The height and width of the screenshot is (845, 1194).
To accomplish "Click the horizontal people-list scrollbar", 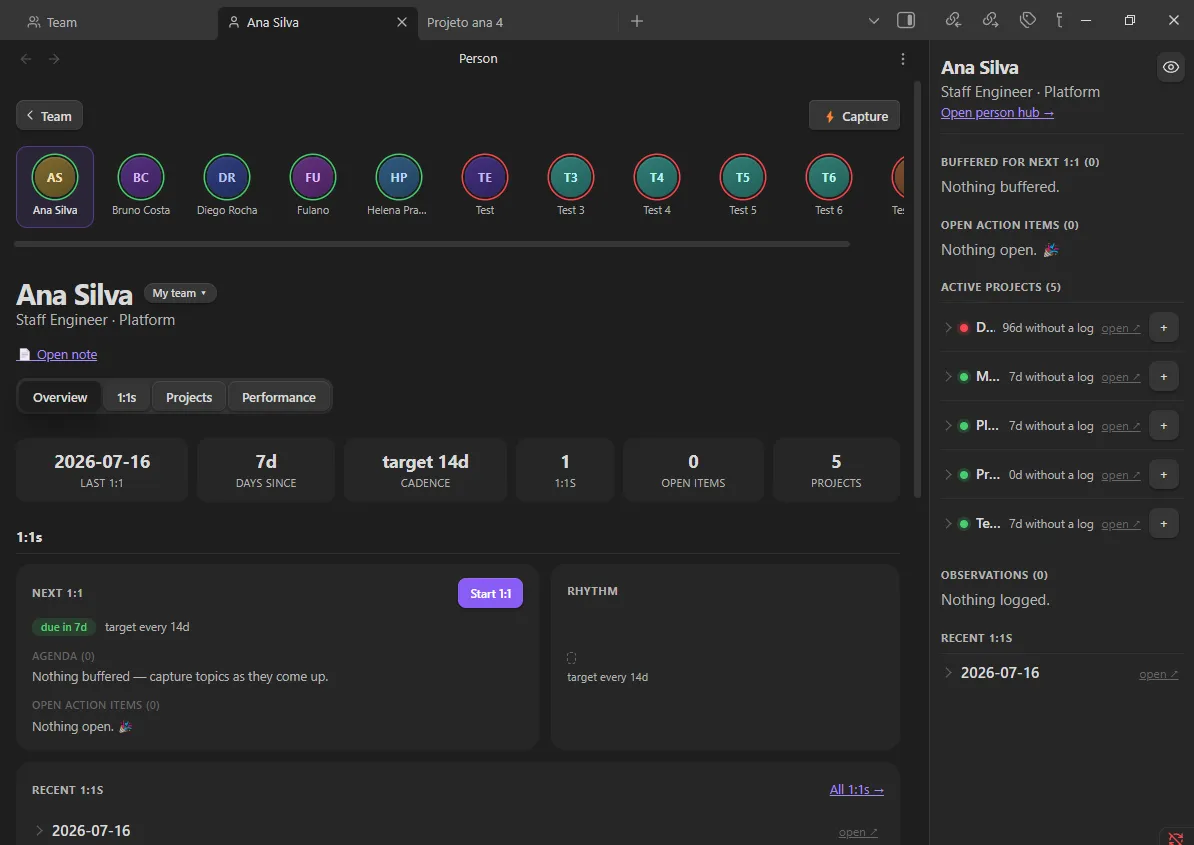I will click(432, 244).
